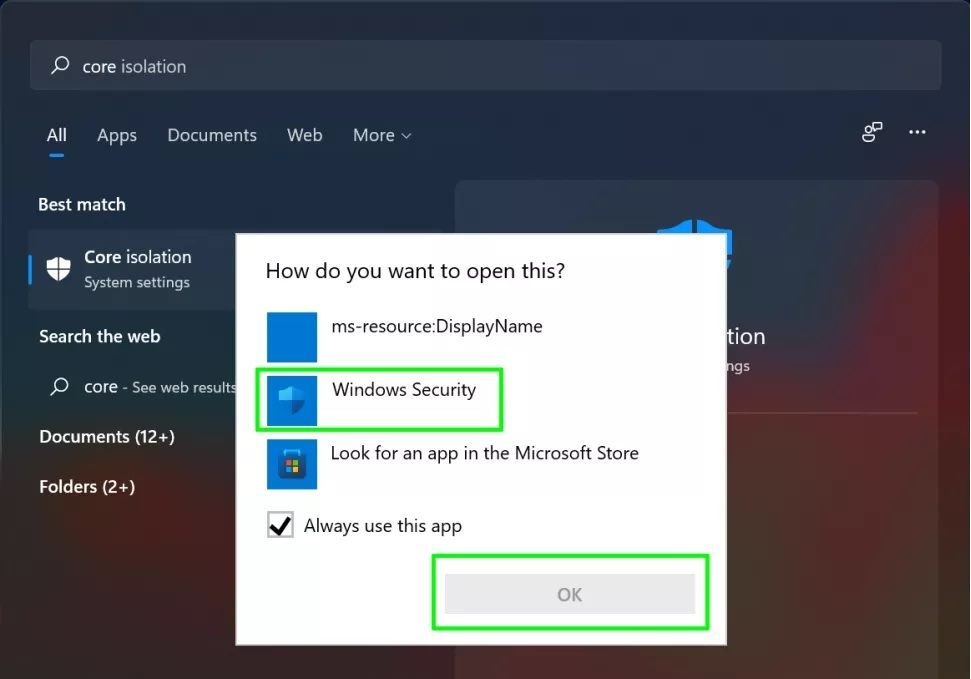The width and height of the screenshot is (971, 679).
Task: Open 'core - See web results' entry
Action: pos(143,387)
